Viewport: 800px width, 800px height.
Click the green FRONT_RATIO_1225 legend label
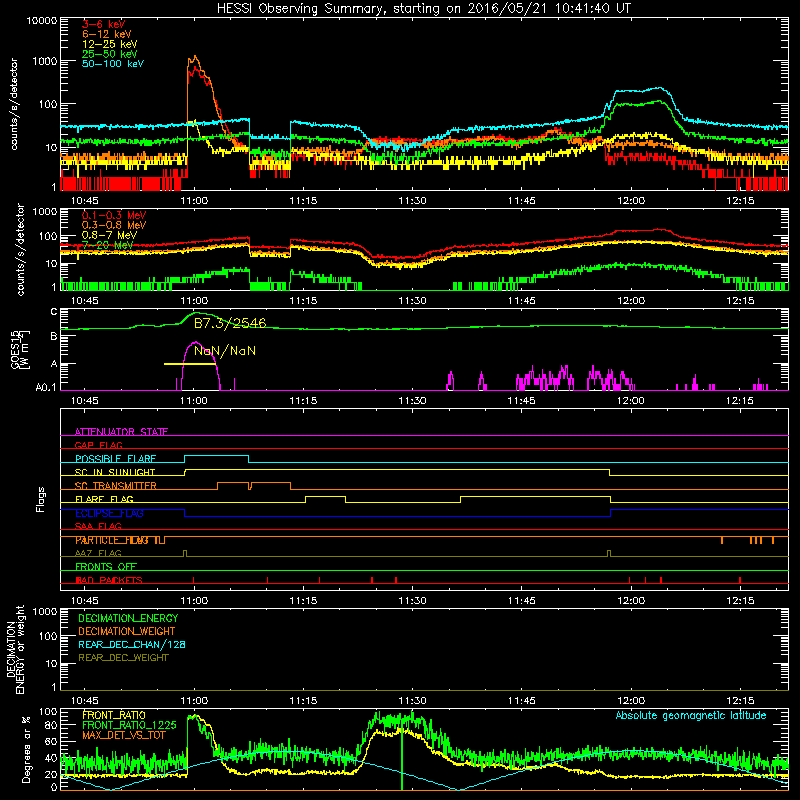pyautogui.click(x=129, y=725)
